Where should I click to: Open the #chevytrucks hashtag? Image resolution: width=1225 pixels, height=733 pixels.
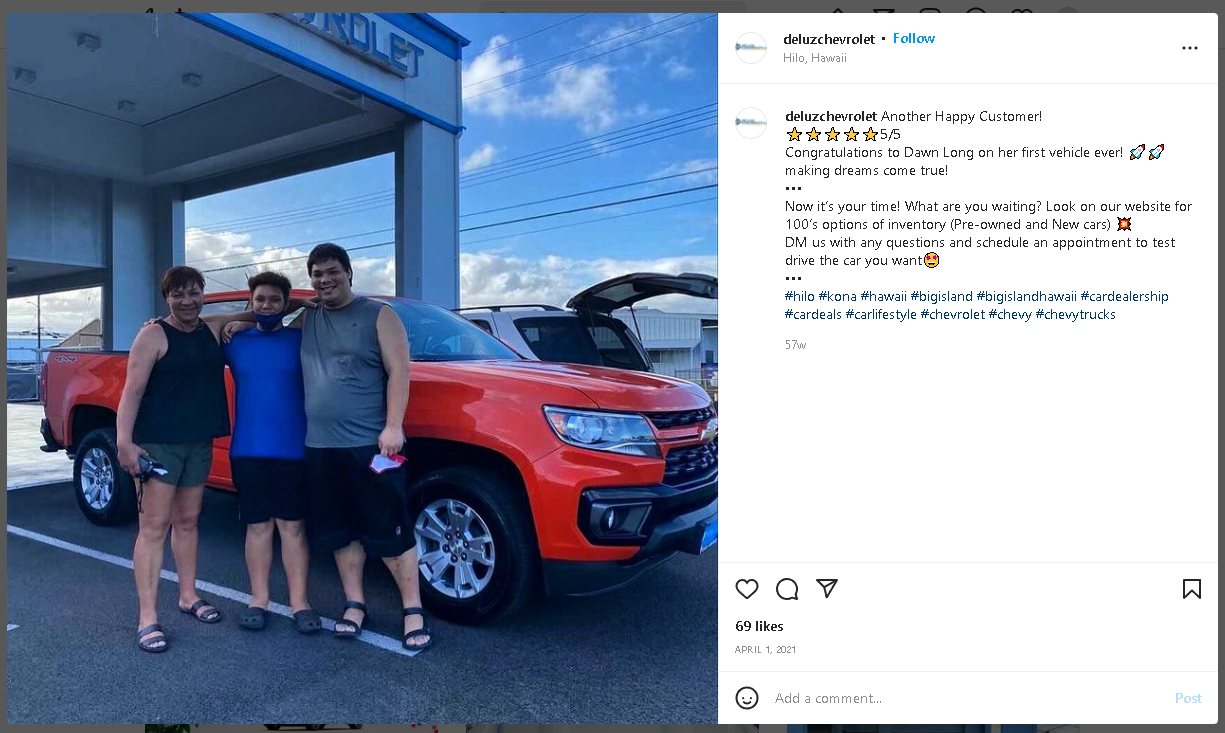click(x=1076, y=315)
